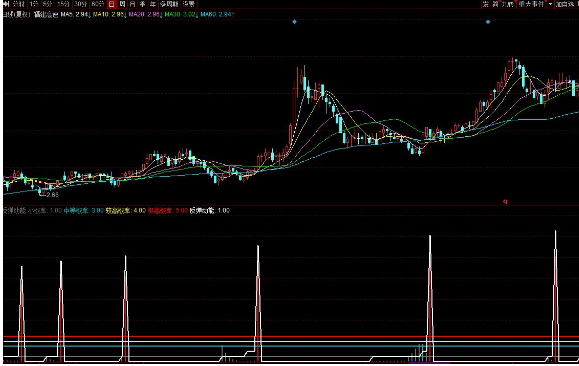Viewport: 579px width, 366px height.
Task: Switch to the 周 weekly tab
Action: coord(123,4)
